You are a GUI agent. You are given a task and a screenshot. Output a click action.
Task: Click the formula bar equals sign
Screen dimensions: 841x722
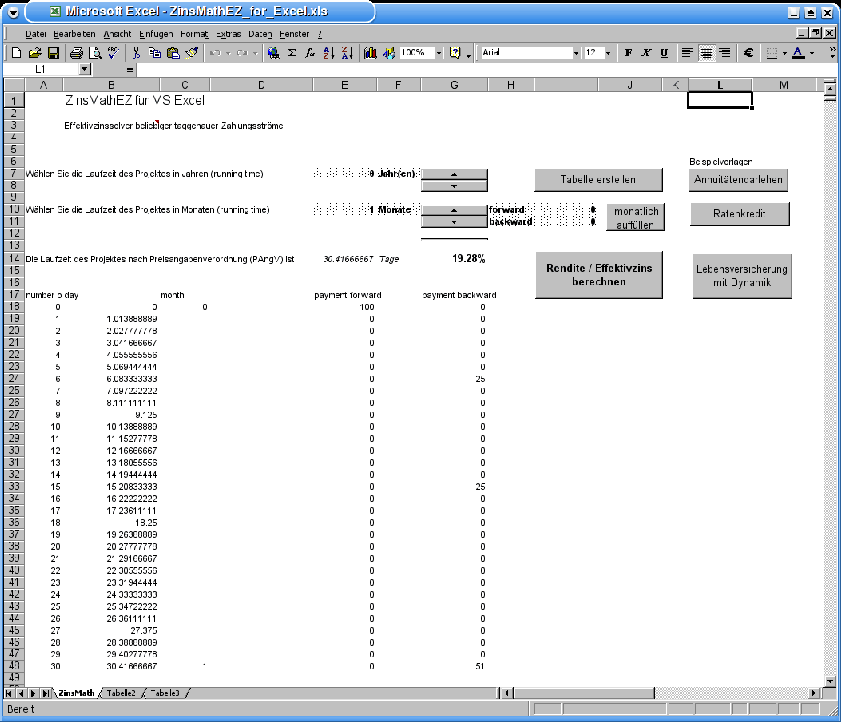[x=129, y=70]
